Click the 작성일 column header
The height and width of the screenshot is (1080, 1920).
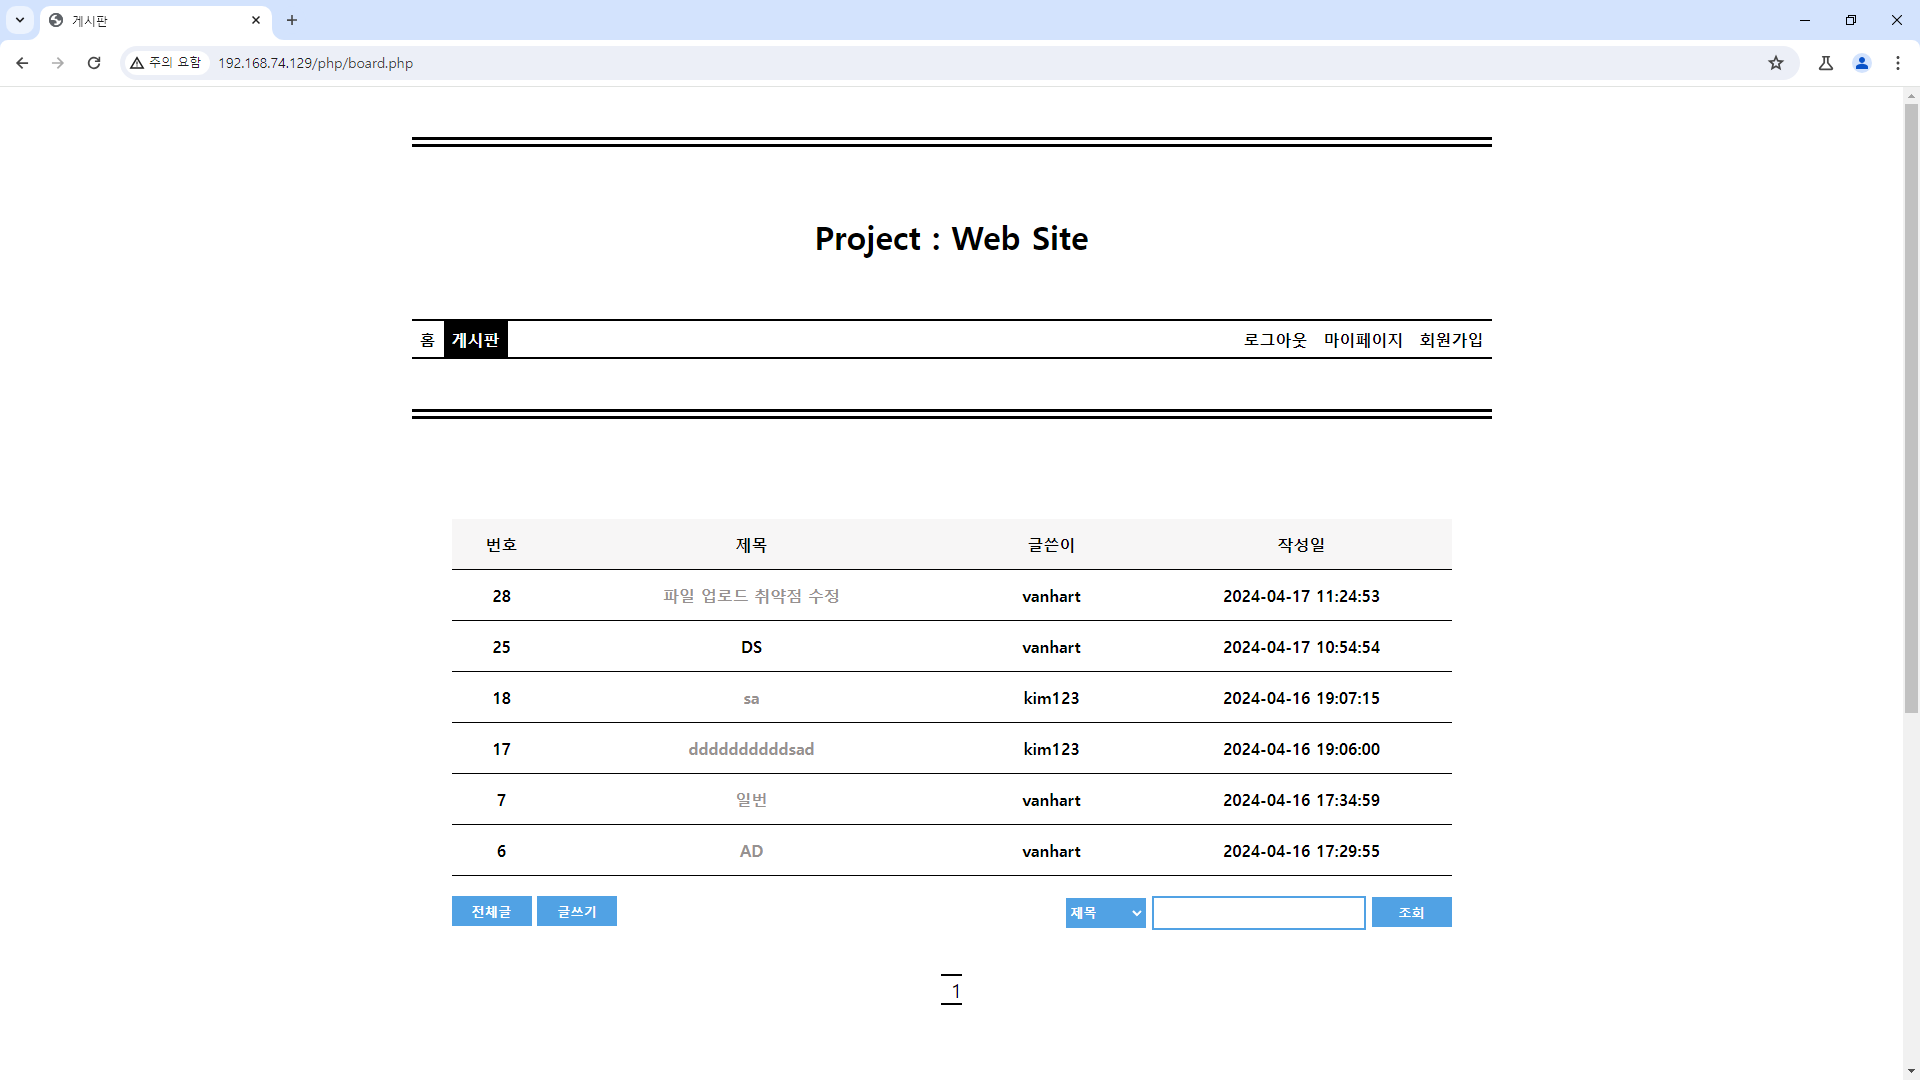[1301, 545]
